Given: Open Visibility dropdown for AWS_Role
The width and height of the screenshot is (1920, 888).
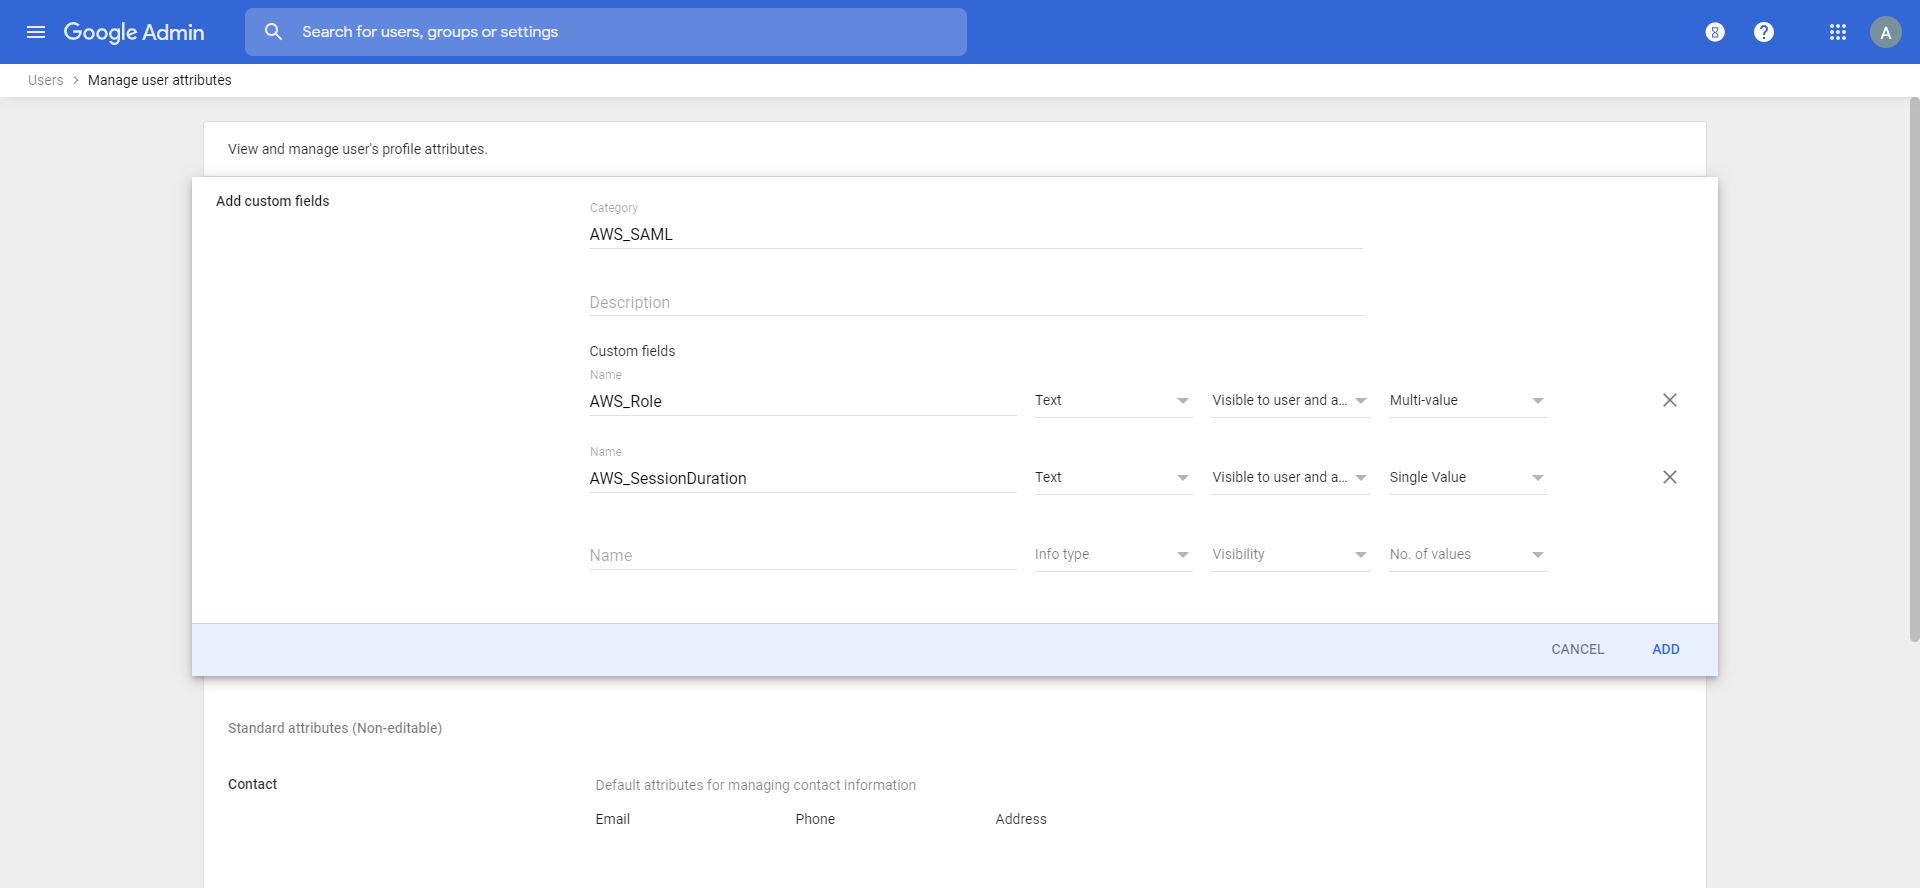Looking at the screenshot, I should coord(1290,400).
